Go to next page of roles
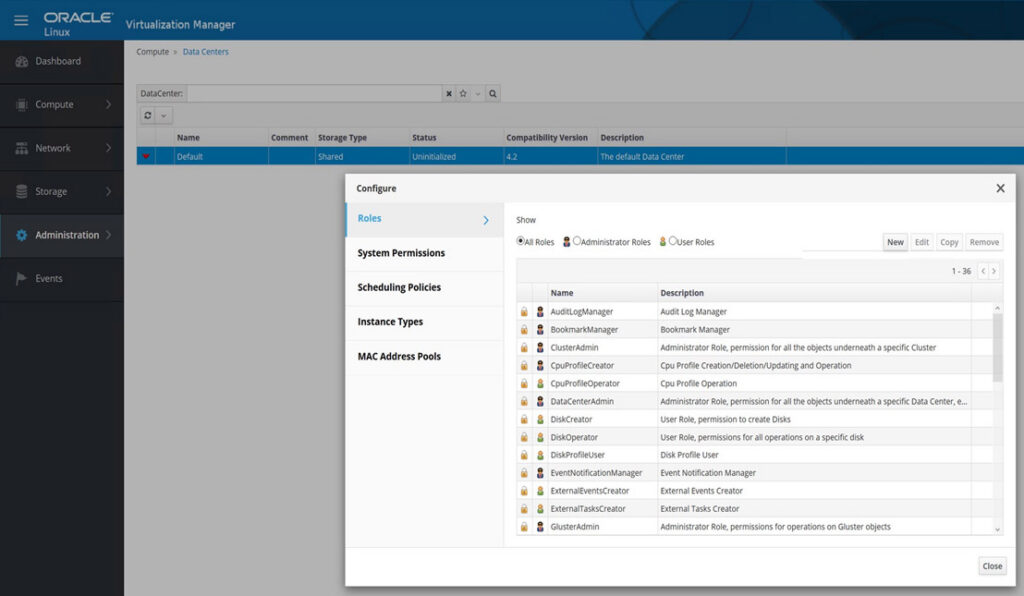Screen dimensions: 1024x596 click(993, 271)
